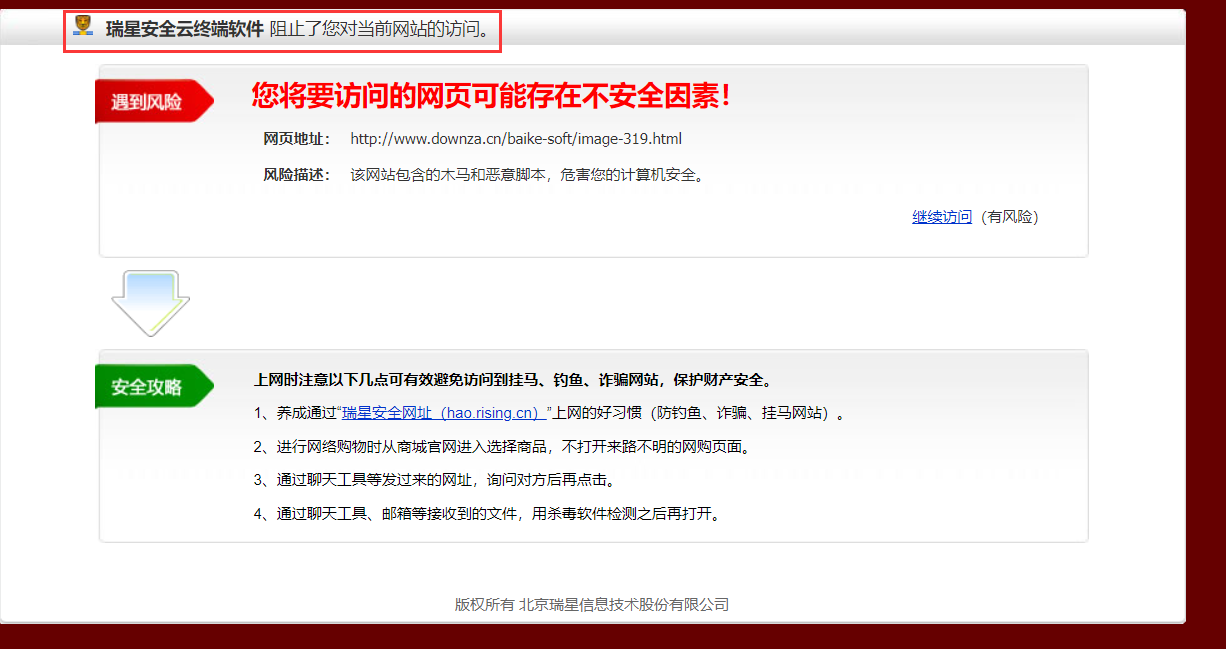The width and height of the screenshot is (1226, 649).
Task: Click the red 遇到风险 label
Action: pyautogui.click(x=154, y=101)
